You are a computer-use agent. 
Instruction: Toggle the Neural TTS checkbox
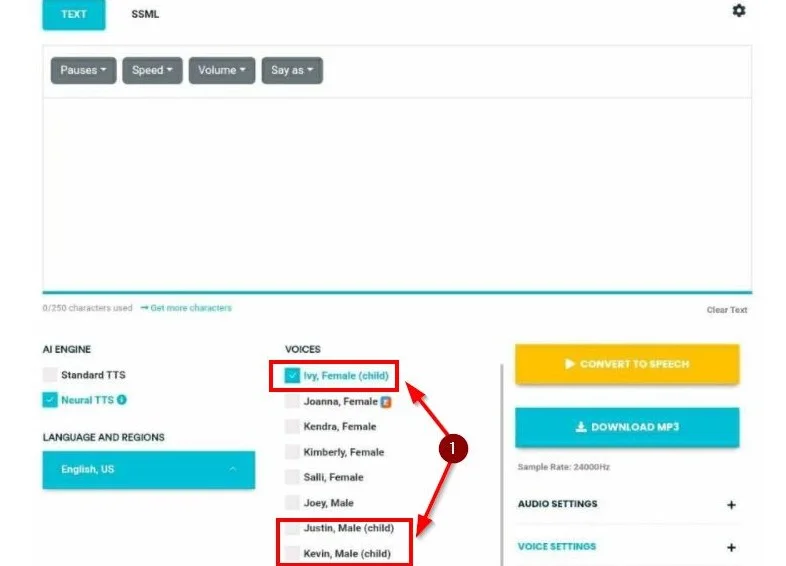(x=50, y=400)
